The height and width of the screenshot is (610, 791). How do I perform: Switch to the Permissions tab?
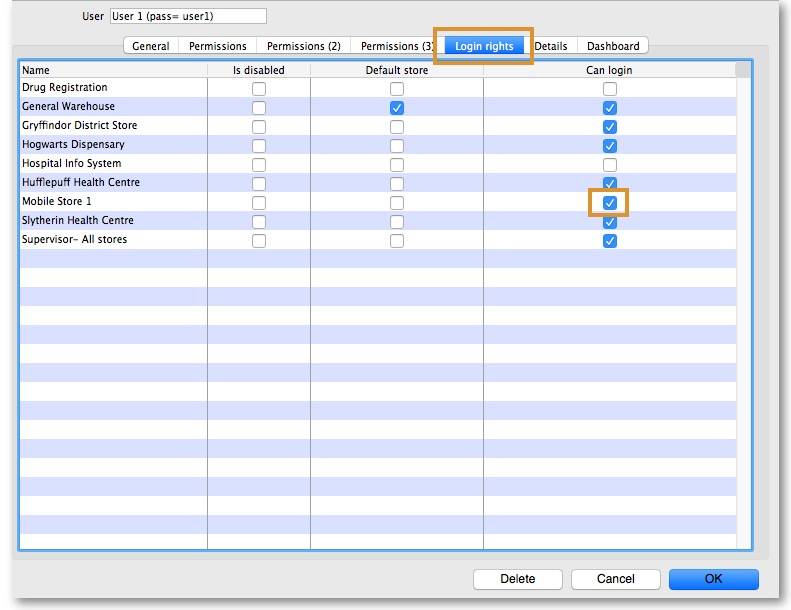(x=217, y=46)
